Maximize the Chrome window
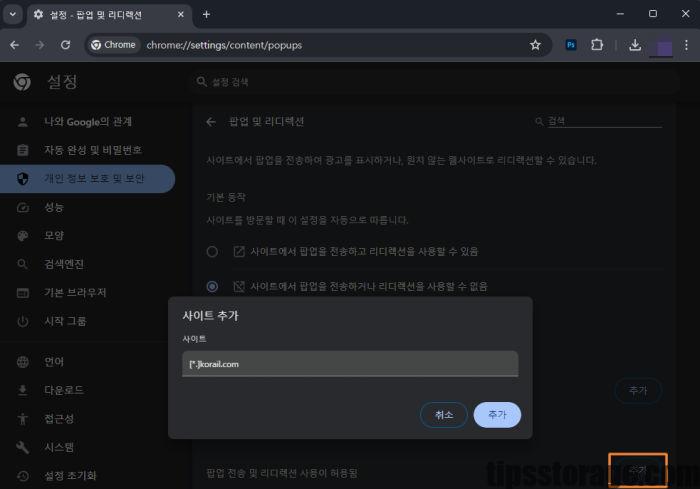Screen dimensions: 700x489 pos(653,14)
